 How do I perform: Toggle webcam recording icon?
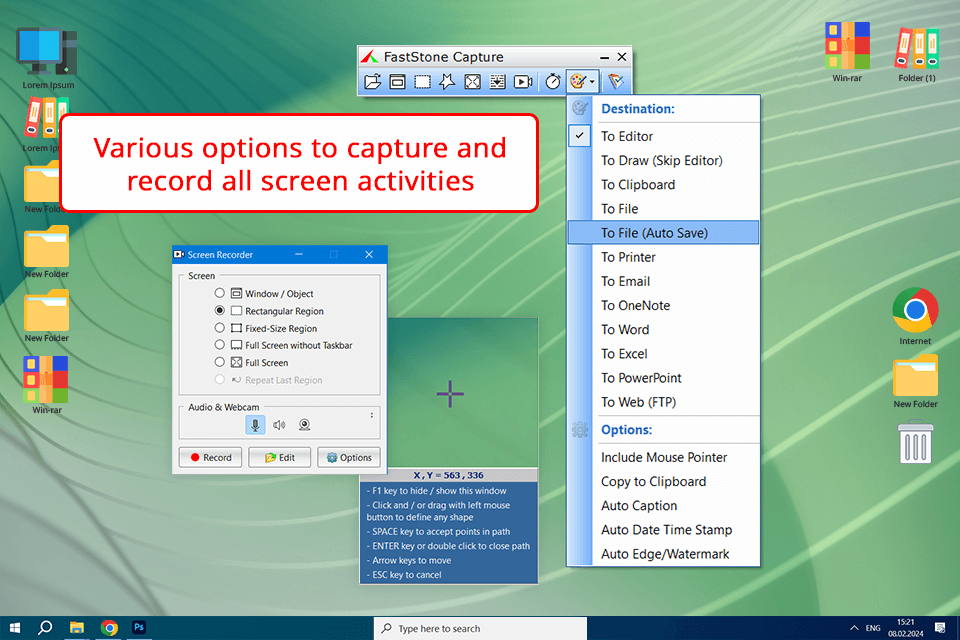point(304,424)
